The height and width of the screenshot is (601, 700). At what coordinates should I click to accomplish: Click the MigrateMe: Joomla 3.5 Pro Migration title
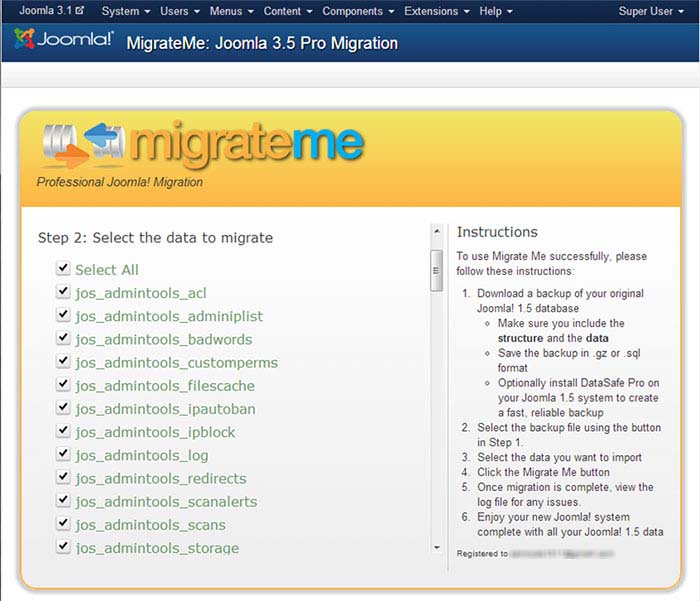[262, 43]
